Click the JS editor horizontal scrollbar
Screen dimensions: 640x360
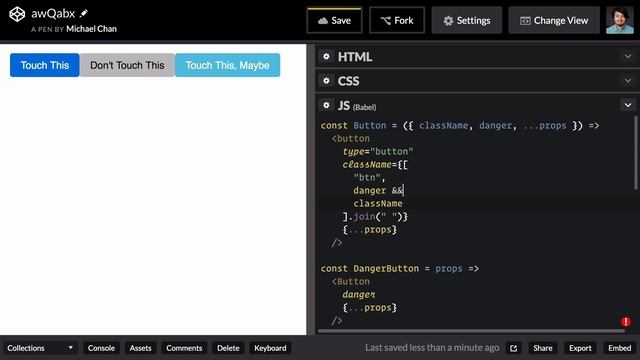[x=471, y=331]
